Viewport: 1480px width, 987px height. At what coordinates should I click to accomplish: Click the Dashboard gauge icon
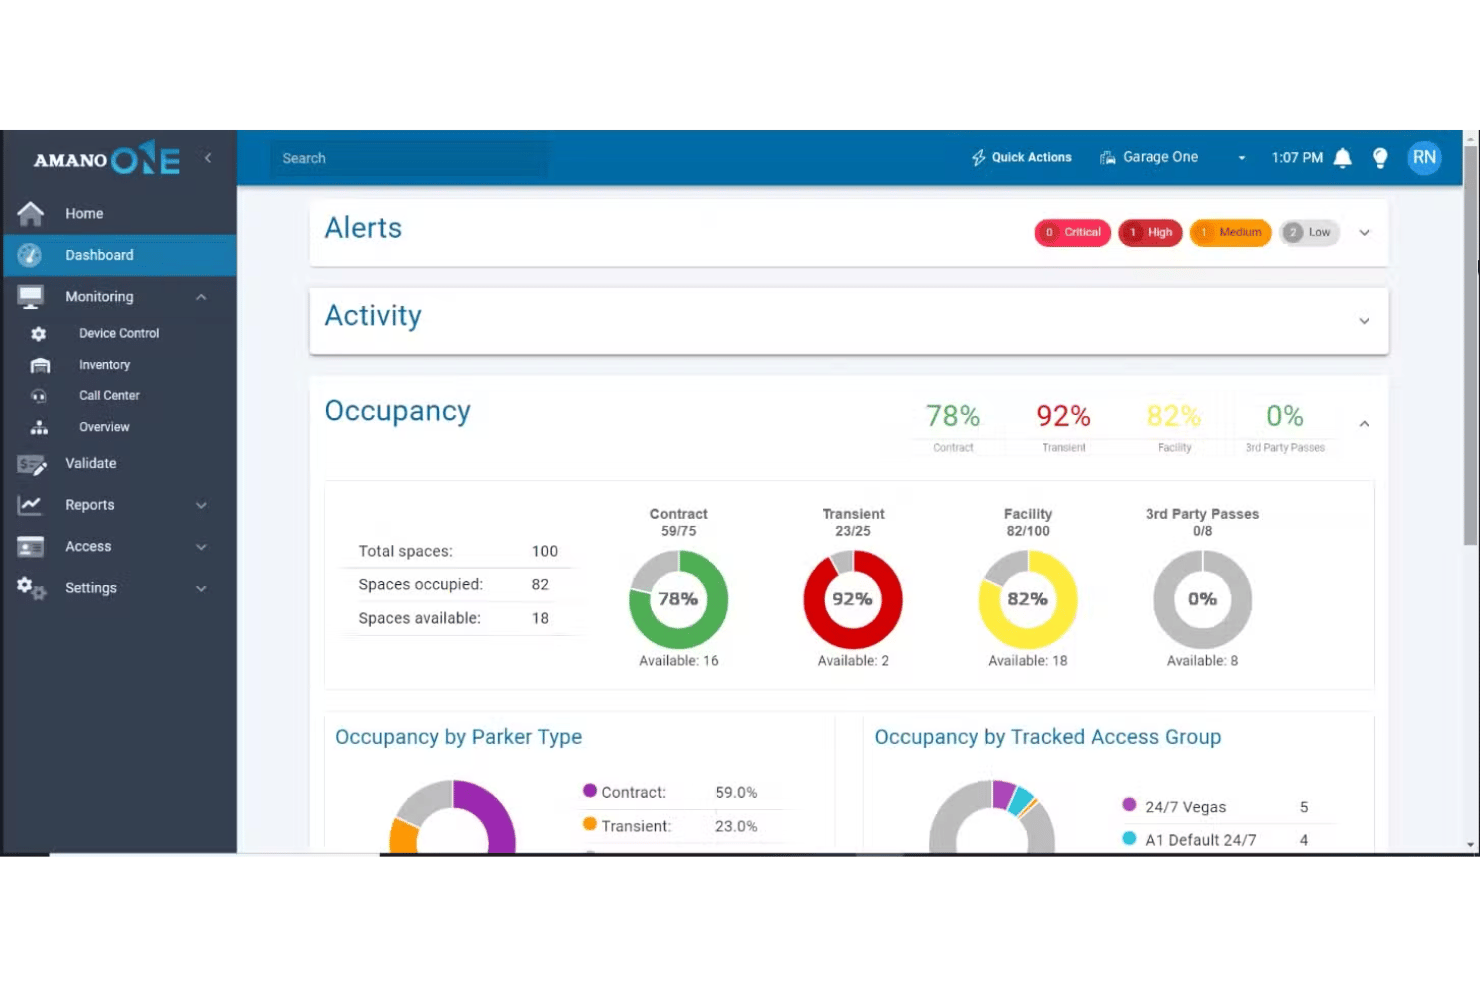click(x=30, y=255)
